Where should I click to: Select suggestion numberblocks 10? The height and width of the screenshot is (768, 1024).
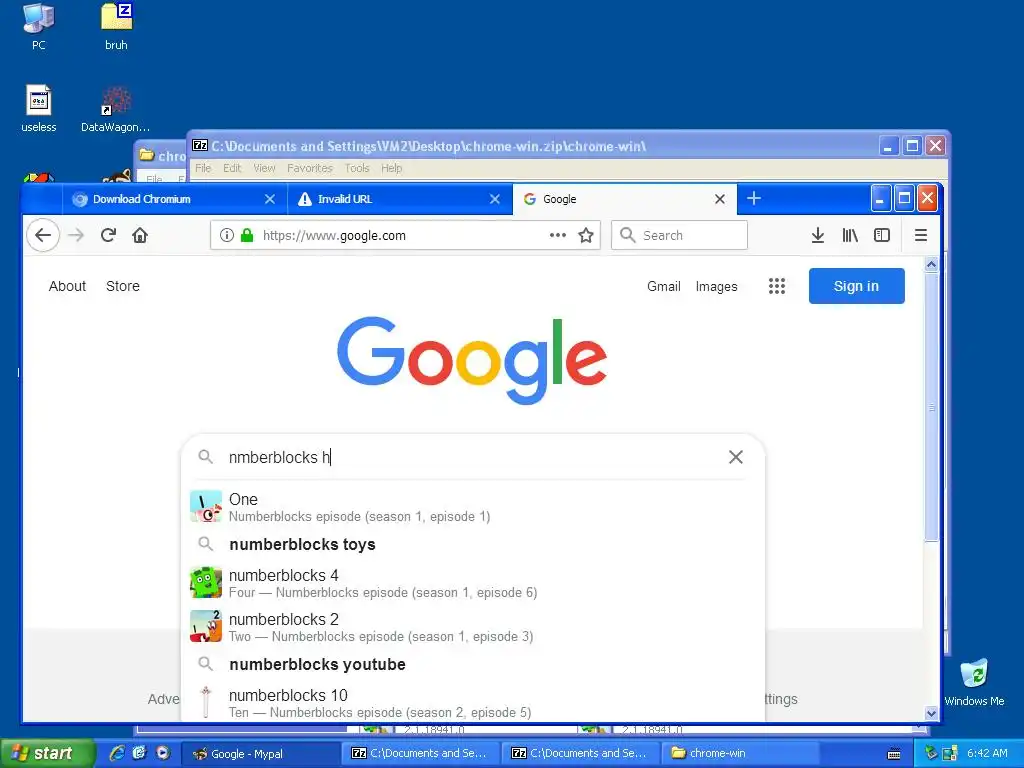click(x=473, y=703)
